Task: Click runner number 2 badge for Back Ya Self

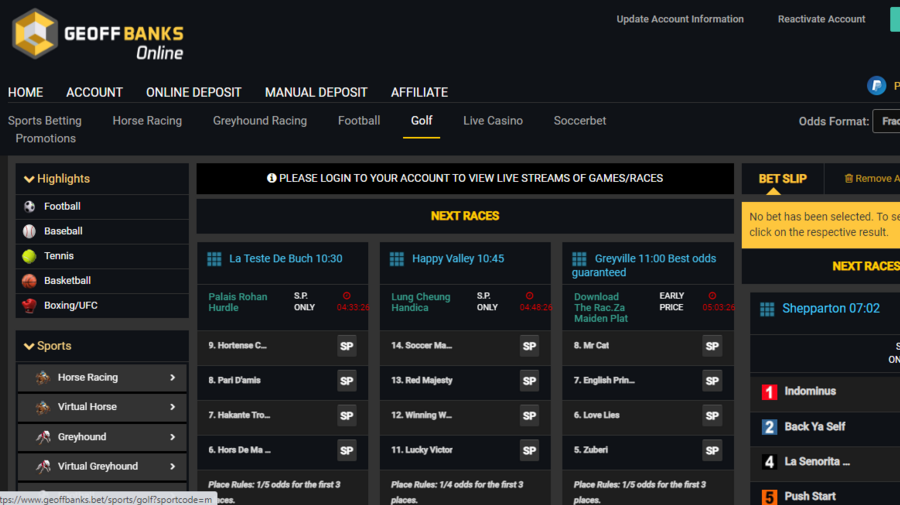Action: click(769, 427)
